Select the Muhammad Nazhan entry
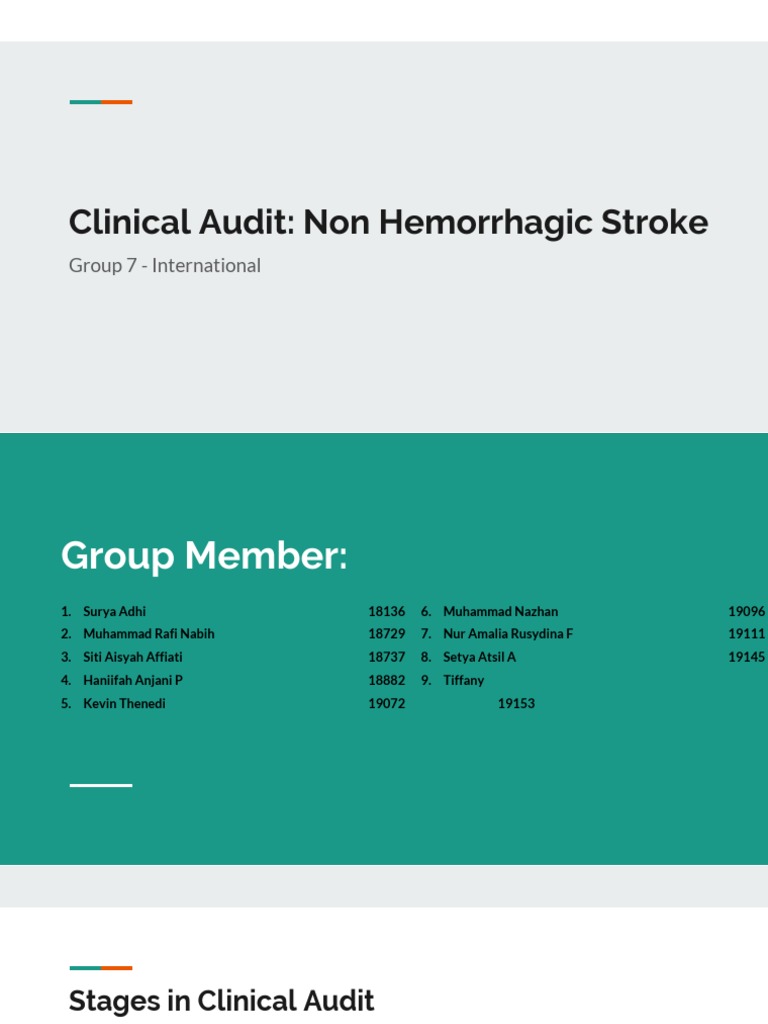The image size is (768, 1024). pyautogui.click(x=500, y=611)
